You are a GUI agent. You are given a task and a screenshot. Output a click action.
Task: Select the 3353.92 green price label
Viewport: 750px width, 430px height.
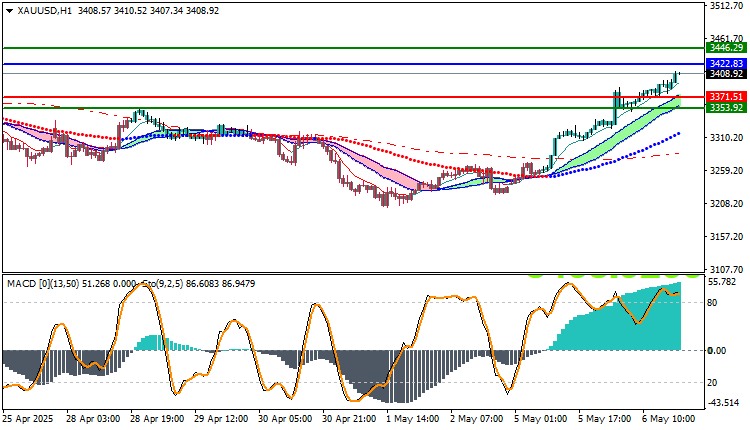(726, 108)
